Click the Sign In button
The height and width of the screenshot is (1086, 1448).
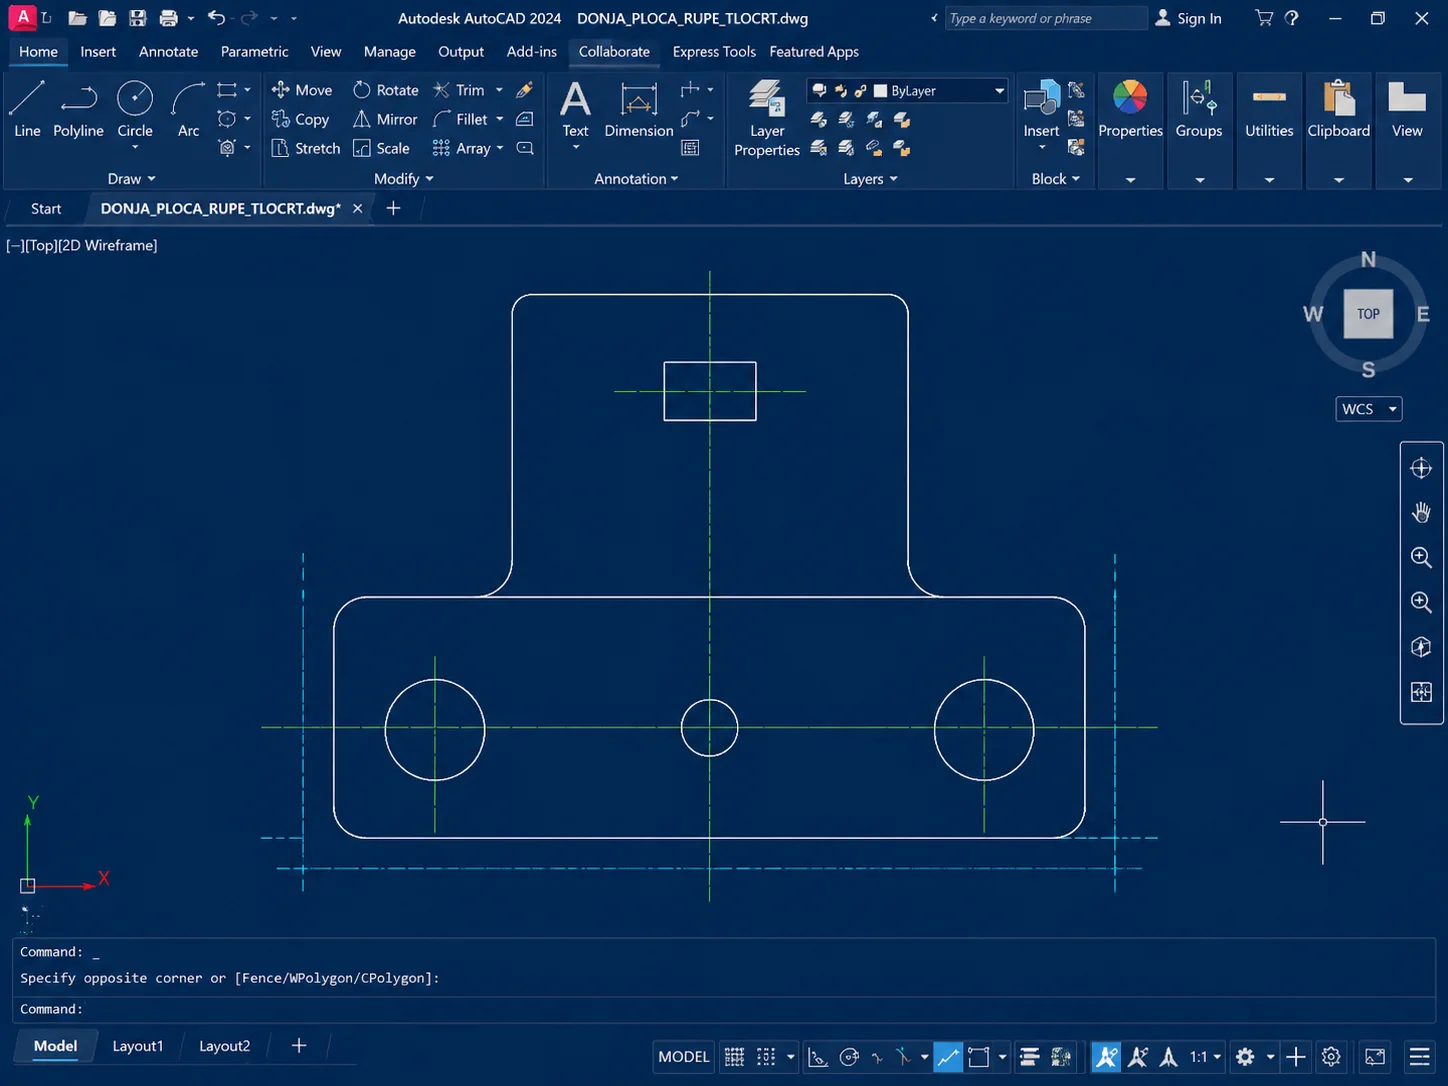coord(1188,18)
